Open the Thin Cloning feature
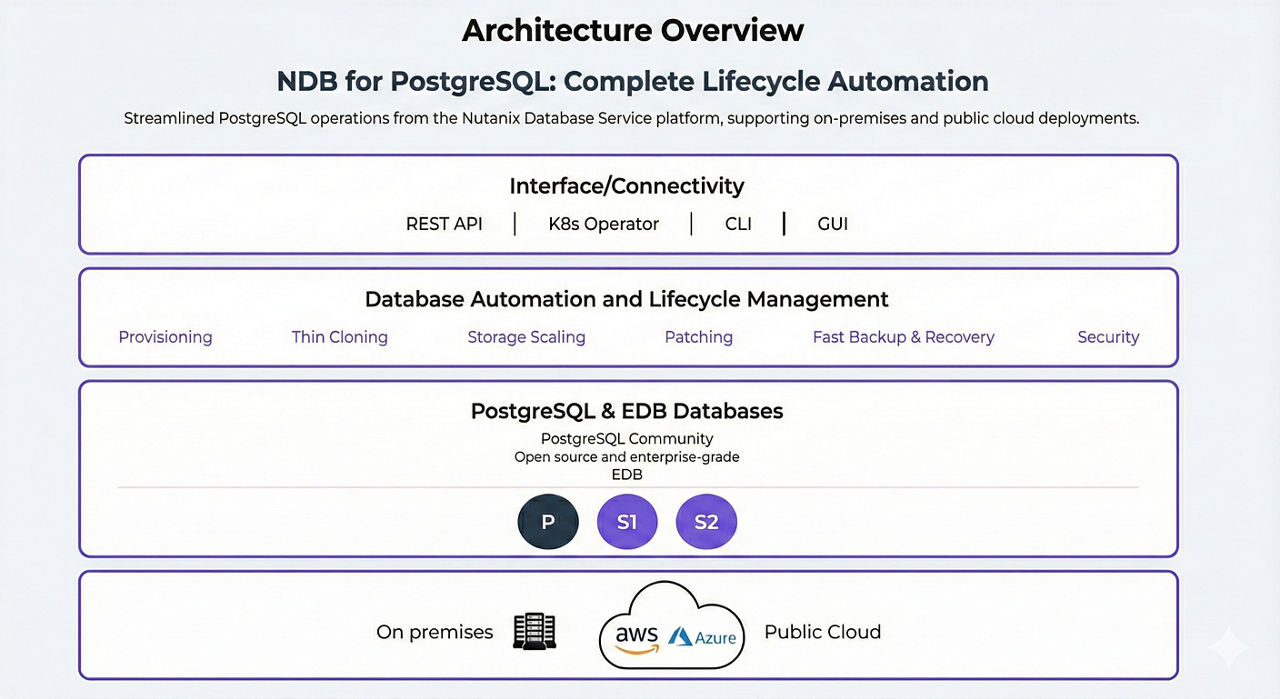 [339, 337]
